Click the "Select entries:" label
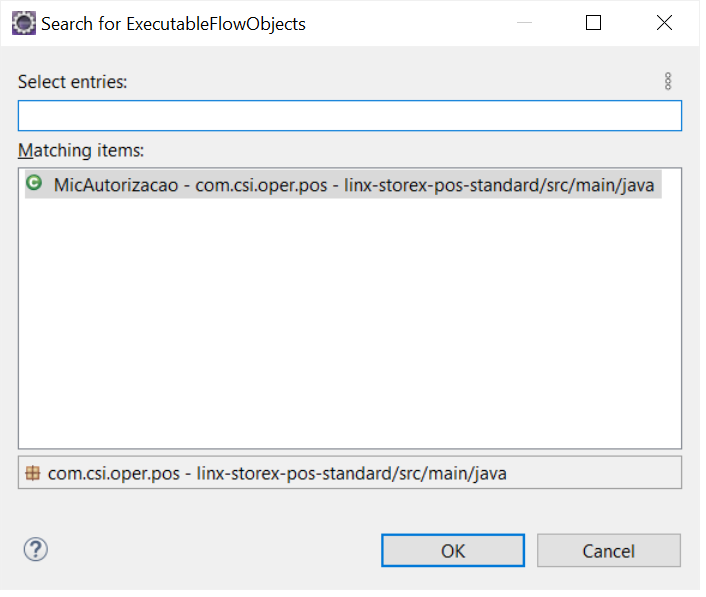 tap(73, 82)
